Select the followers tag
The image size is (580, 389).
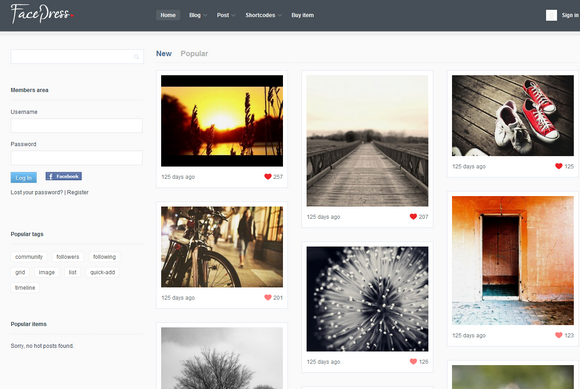point(68,257)
